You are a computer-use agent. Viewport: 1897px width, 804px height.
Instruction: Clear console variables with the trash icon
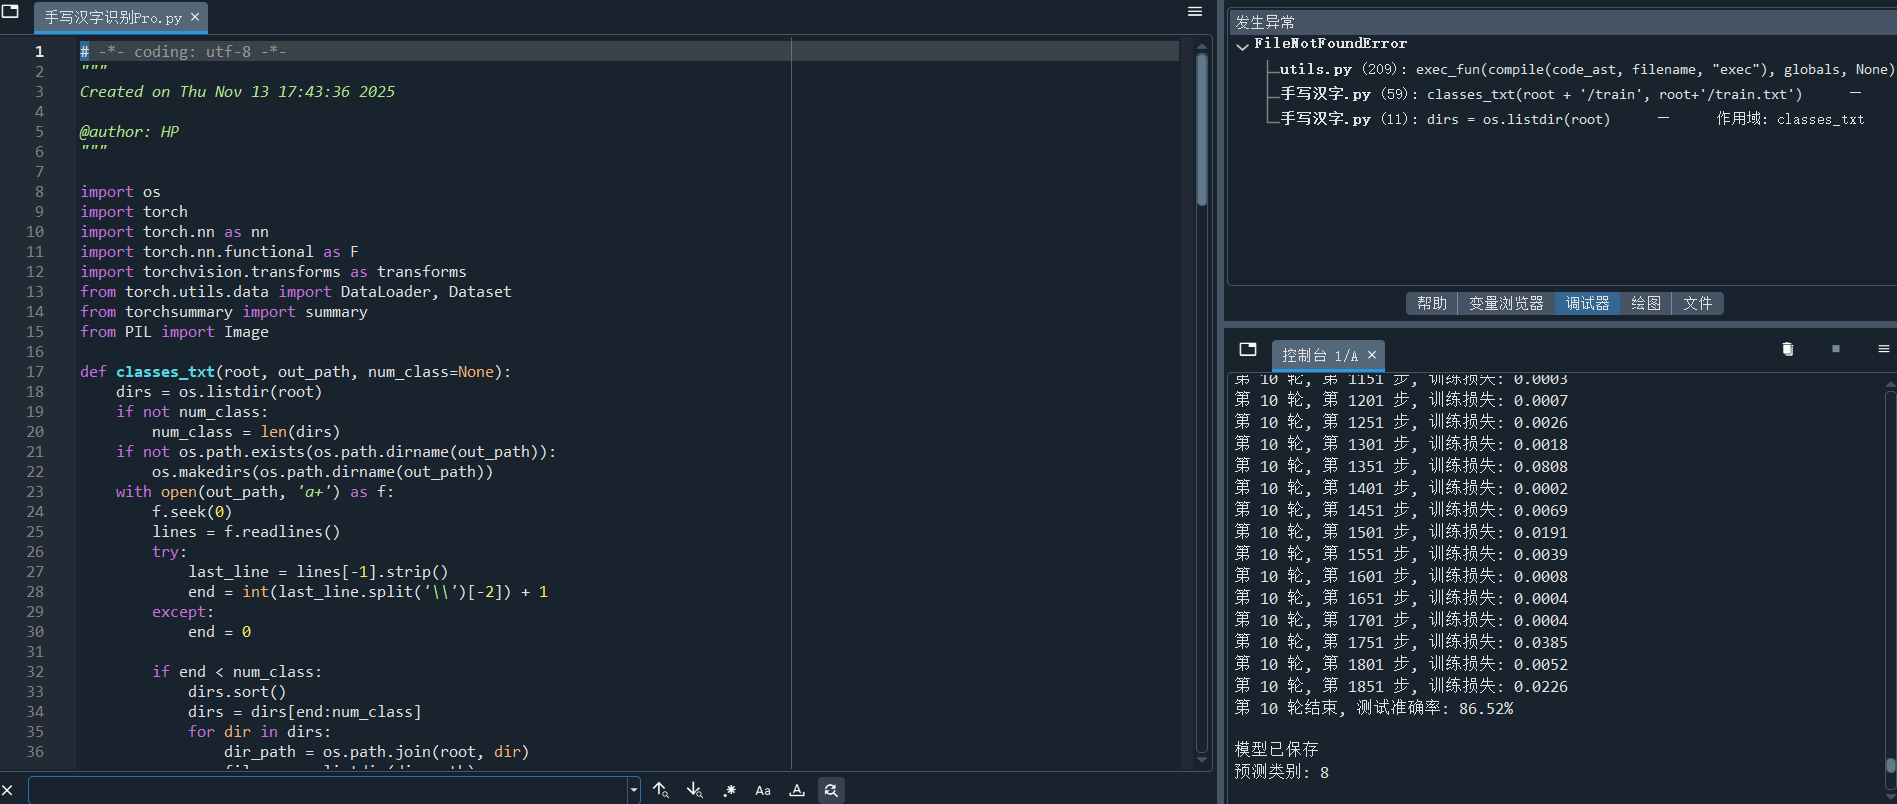[1788, 349]
